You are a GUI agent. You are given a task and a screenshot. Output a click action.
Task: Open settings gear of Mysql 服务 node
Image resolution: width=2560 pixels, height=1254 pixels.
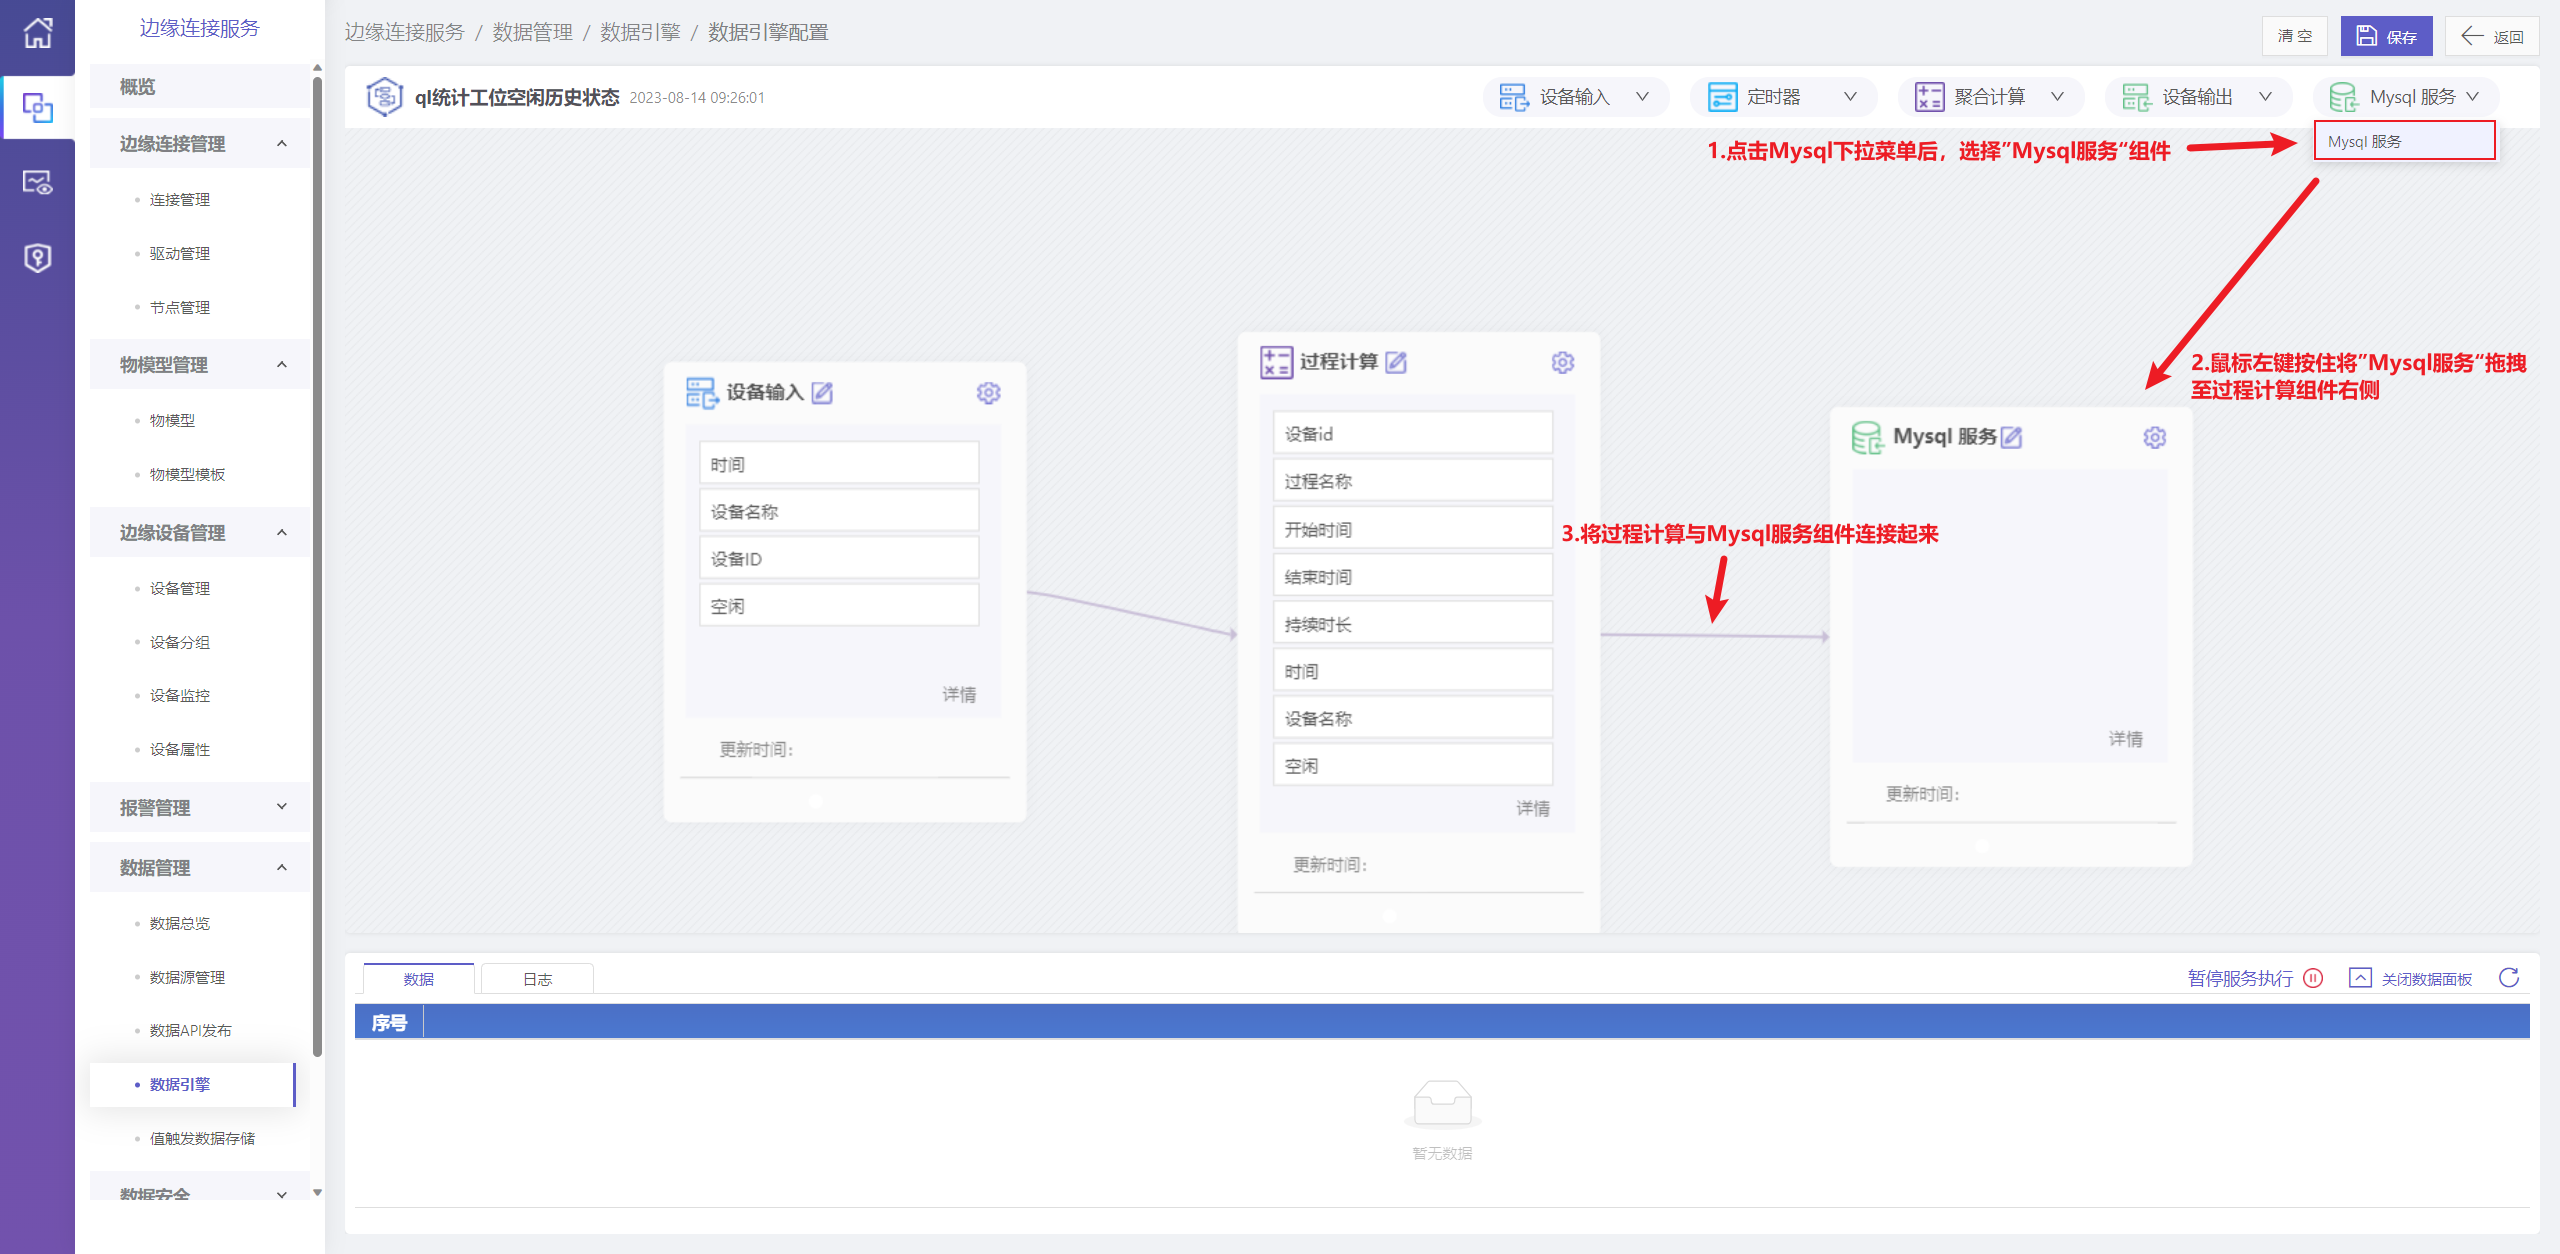point(2154,438)
